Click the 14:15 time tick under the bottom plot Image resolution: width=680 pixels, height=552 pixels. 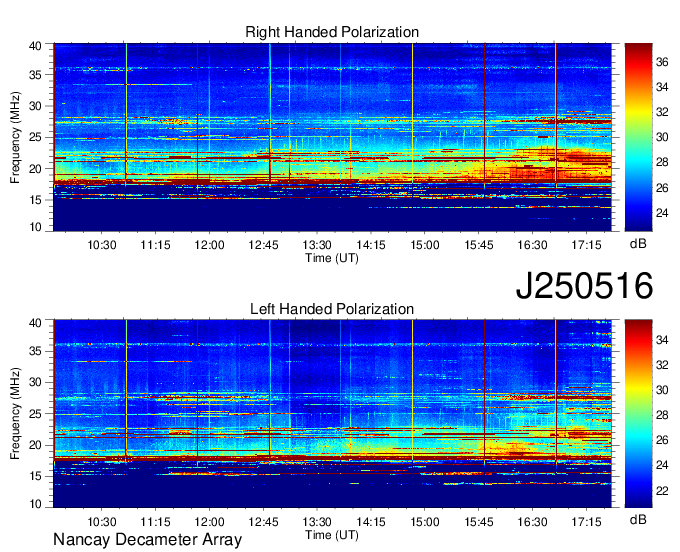371,522
